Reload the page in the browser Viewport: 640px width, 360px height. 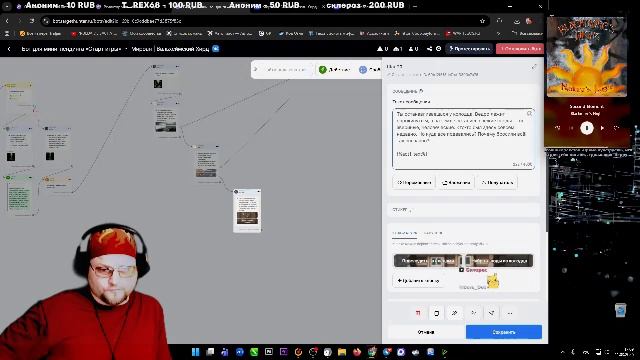click(x=32, y=21)
